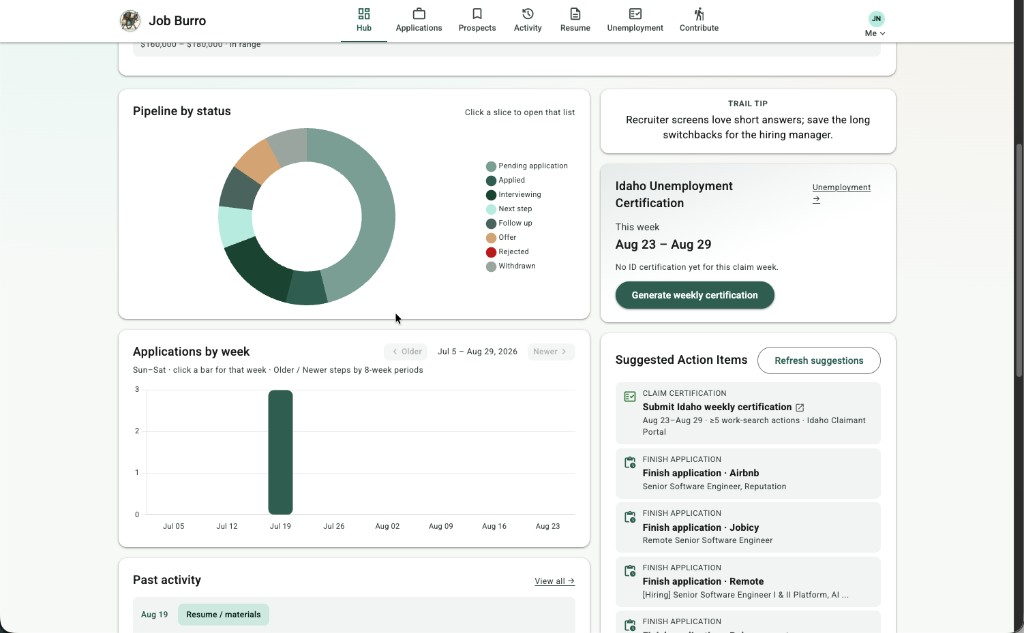
Task: Click Refresh suggestions button
Action: pos(818,361)
